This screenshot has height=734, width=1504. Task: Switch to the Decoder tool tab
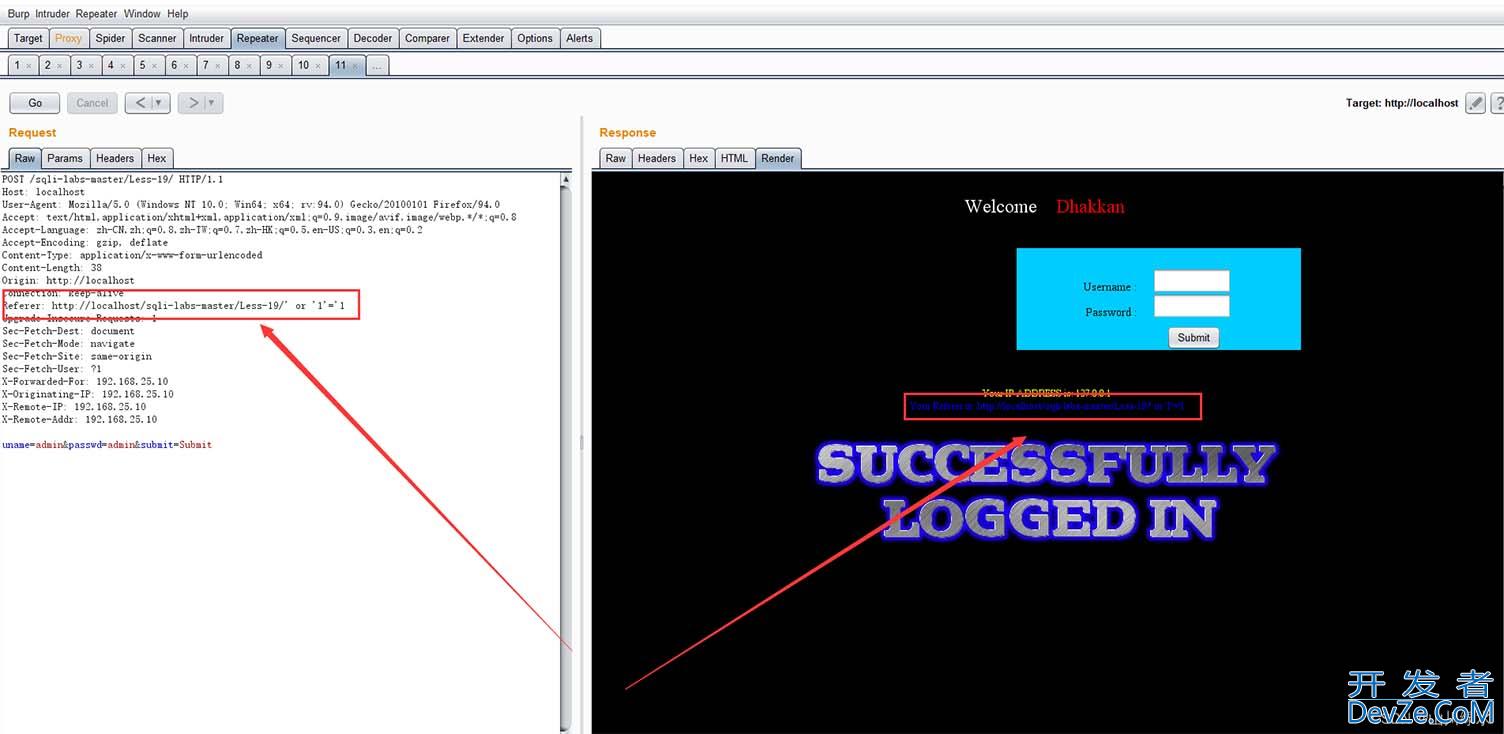tap(373, 38)
